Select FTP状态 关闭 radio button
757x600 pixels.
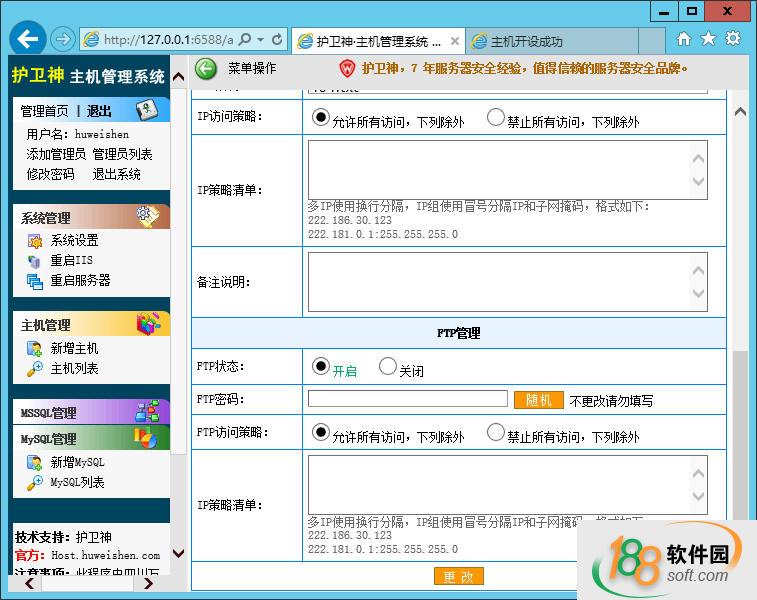pyautogui.click(x=388, y=367)
